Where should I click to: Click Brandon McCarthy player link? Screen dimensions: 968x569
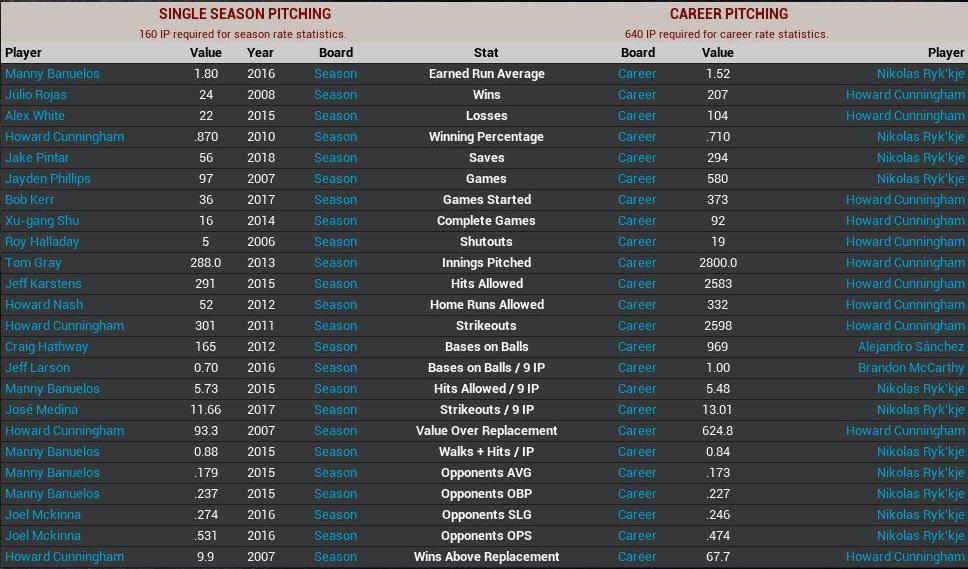tap(911, 368)
